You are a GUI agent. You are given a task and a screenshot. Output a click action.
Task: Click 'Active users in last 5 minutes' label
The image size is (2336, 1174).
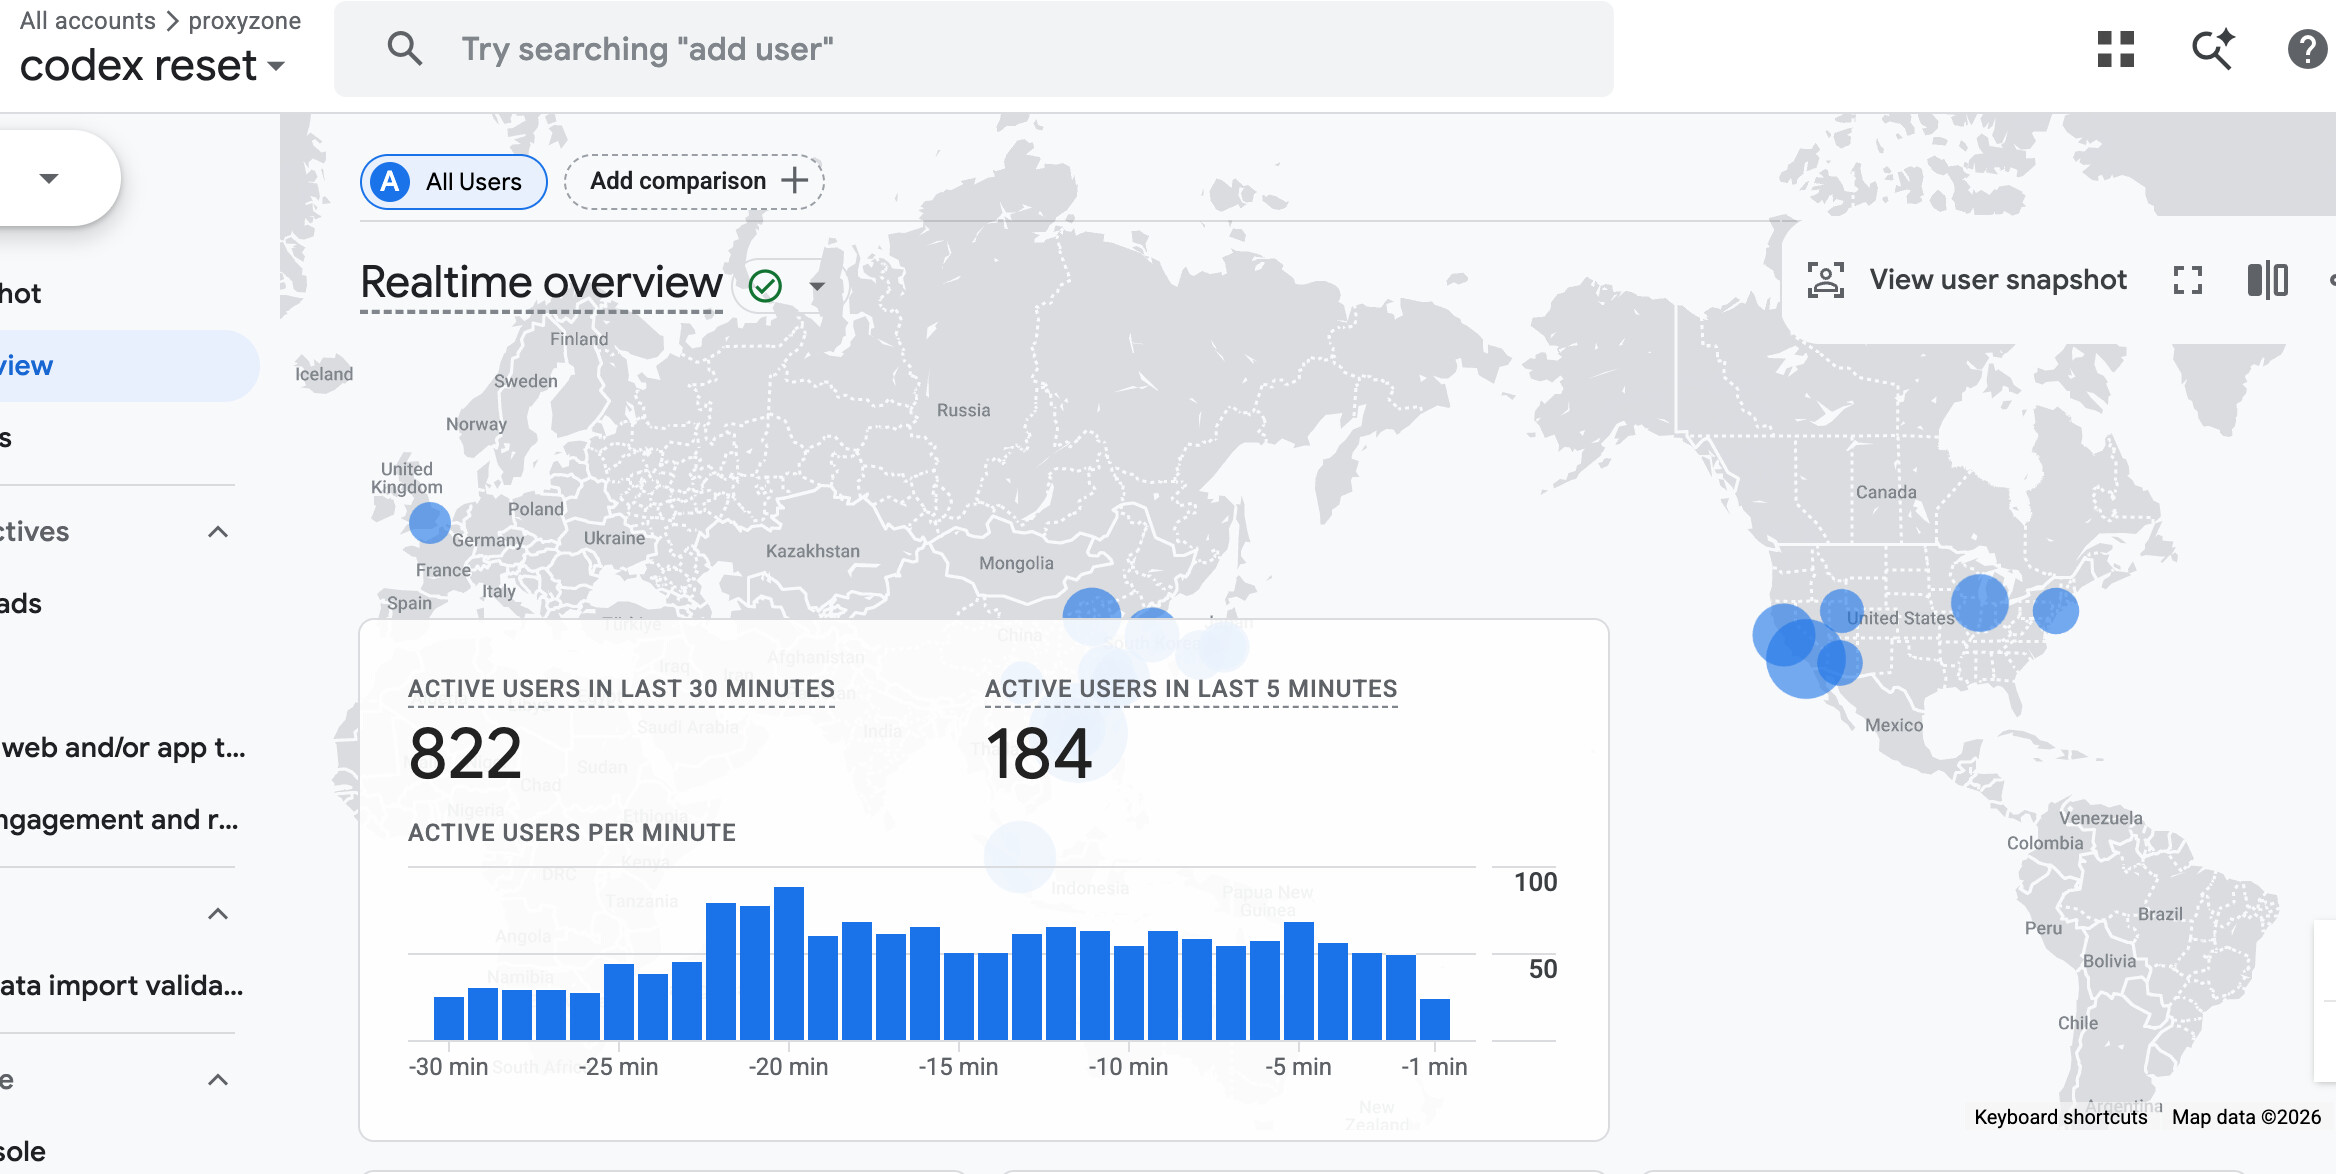click(x=1191, y=689)
